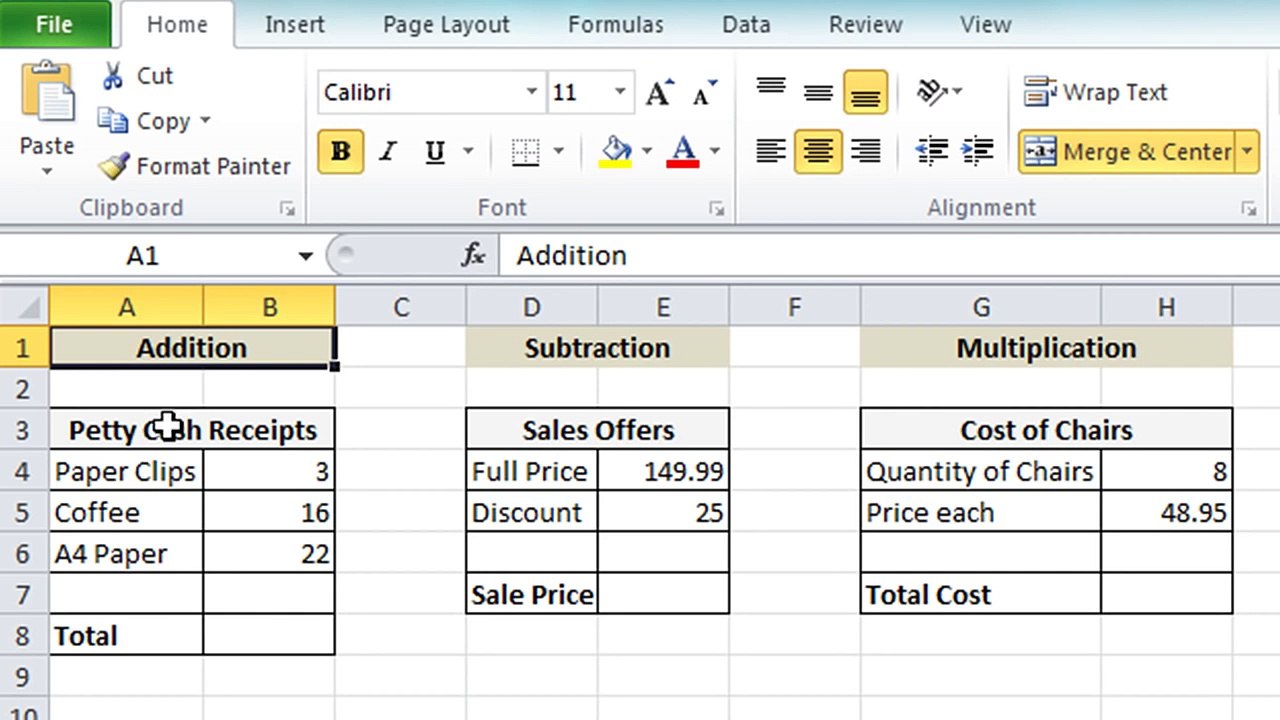
Task: Open Font dialog launcher
Action: click(716, 209)
